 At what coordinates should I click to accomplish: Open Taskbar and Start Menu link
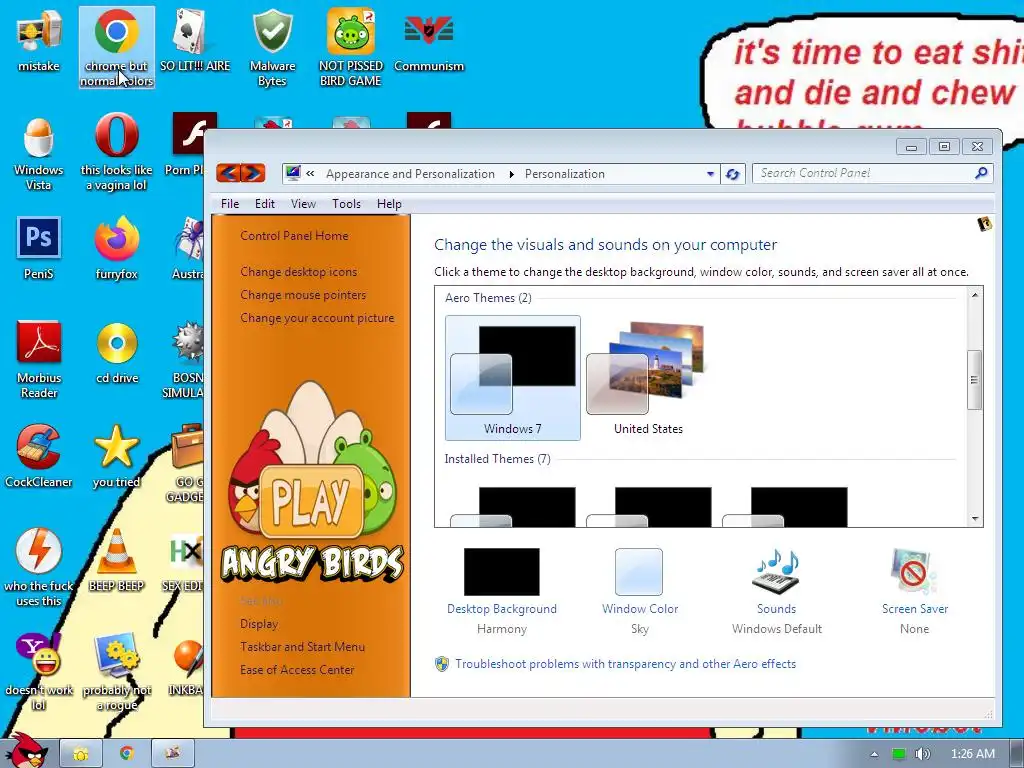[302, 647]
